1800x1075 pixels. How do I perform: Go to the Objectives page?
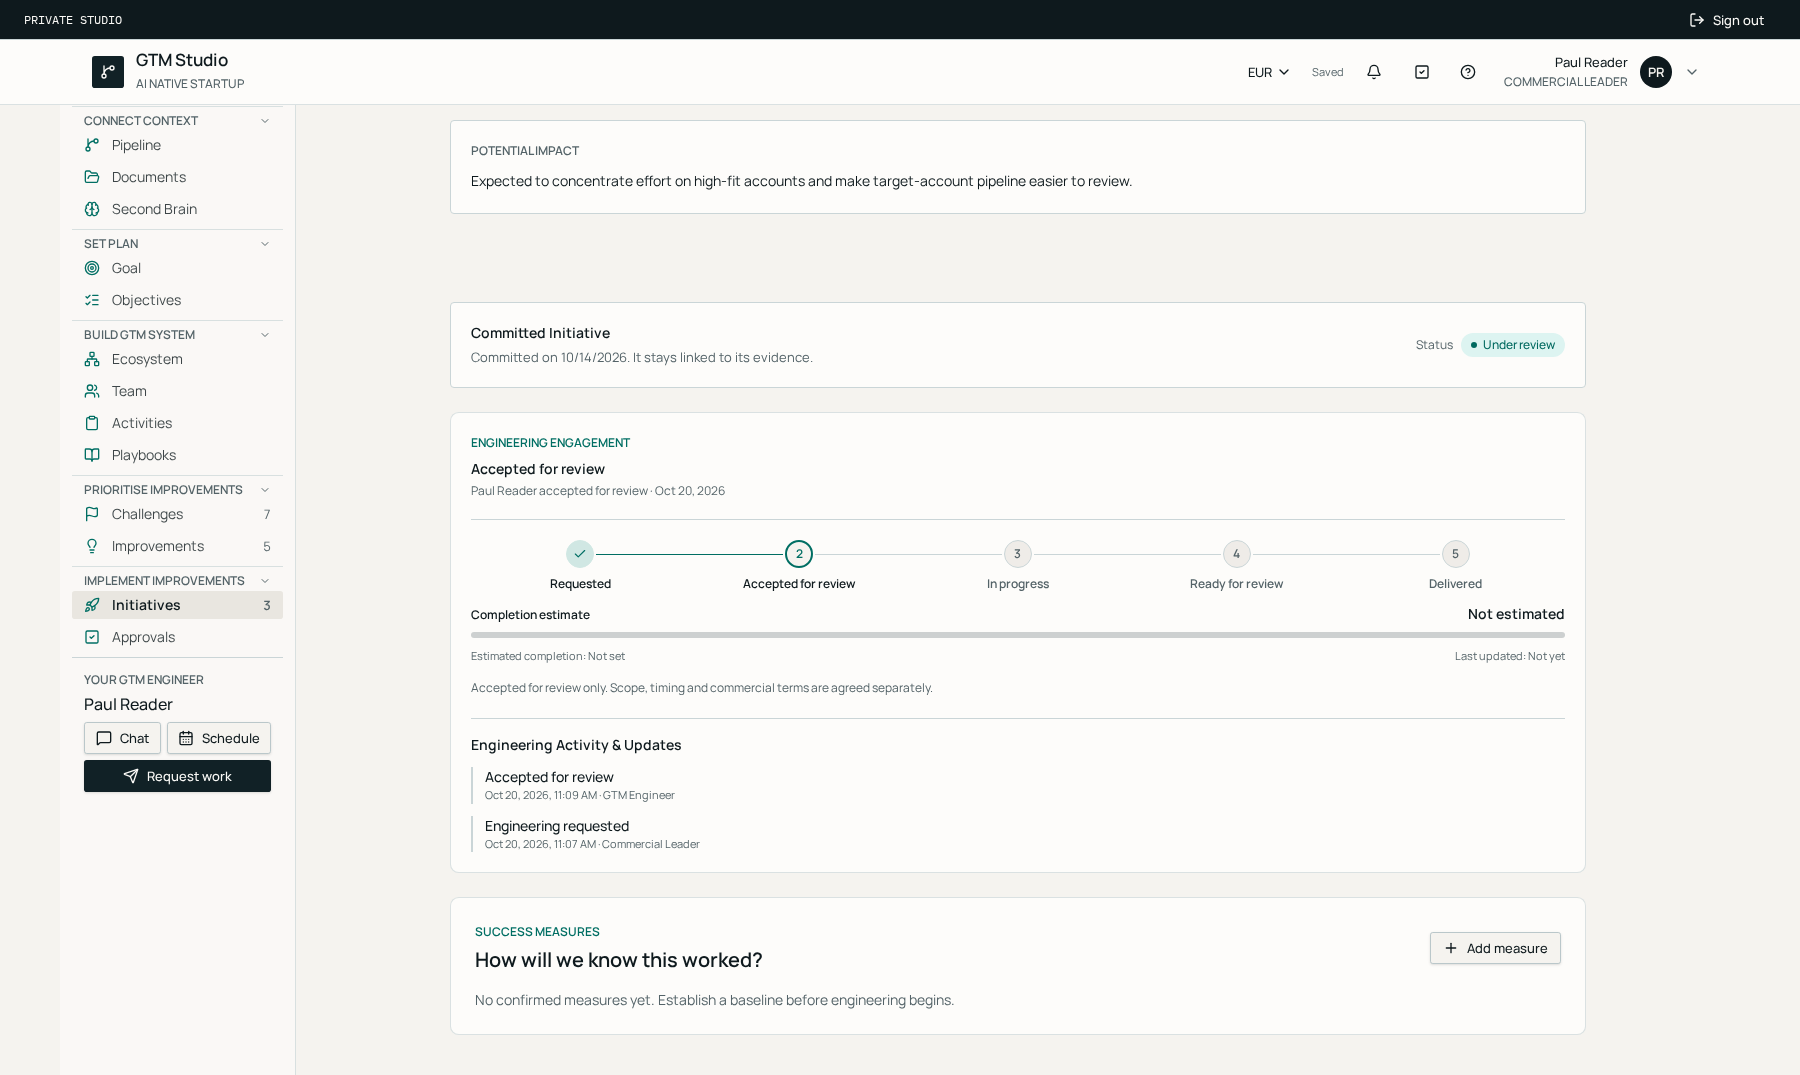[177, 300]
